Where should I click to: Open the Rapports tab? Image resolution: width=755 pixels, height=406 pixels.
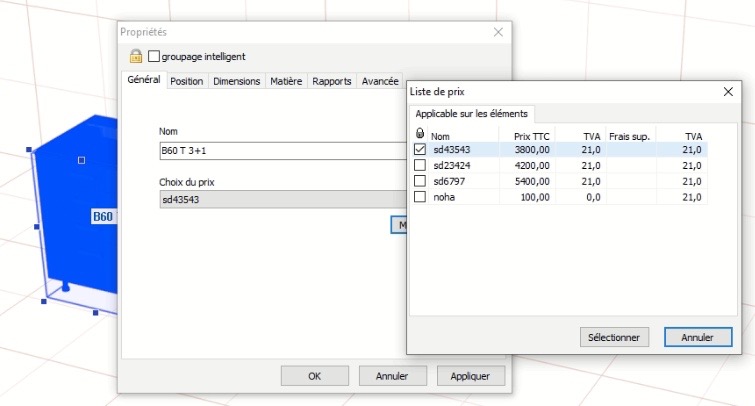click(332, 81)
